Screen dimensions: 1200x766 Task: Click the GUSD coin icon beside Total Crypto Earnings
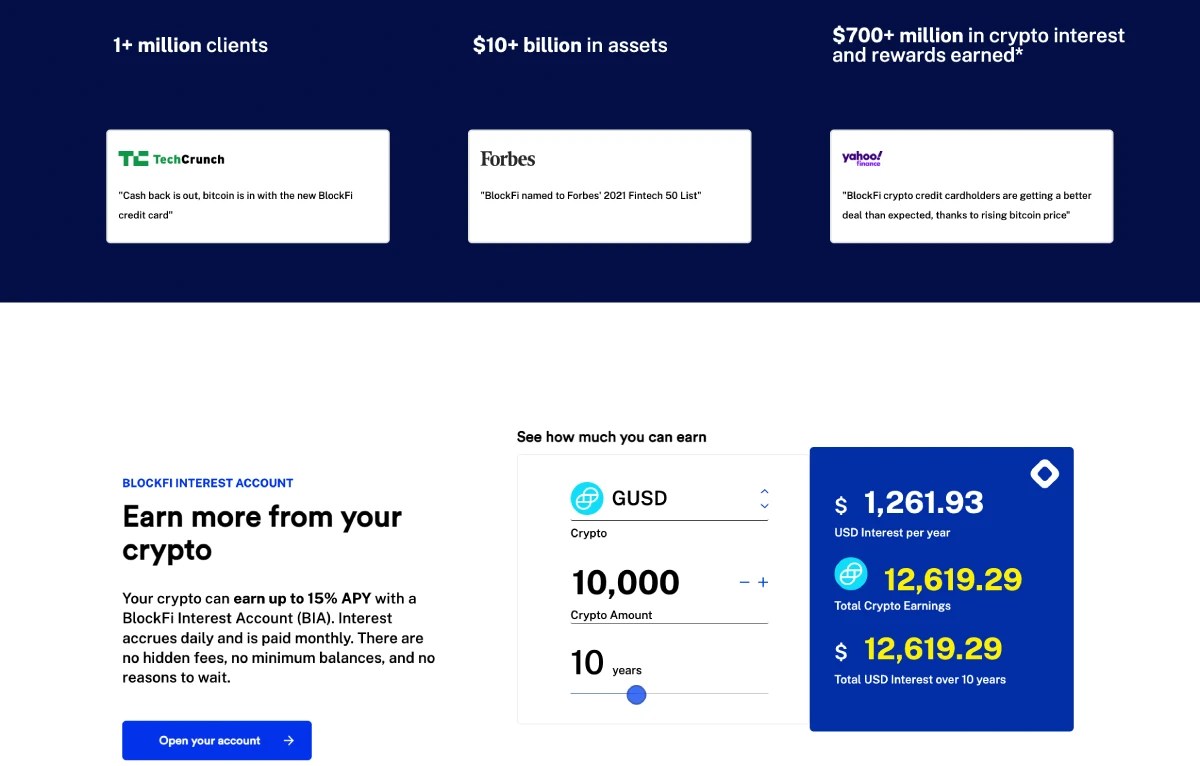851,574
